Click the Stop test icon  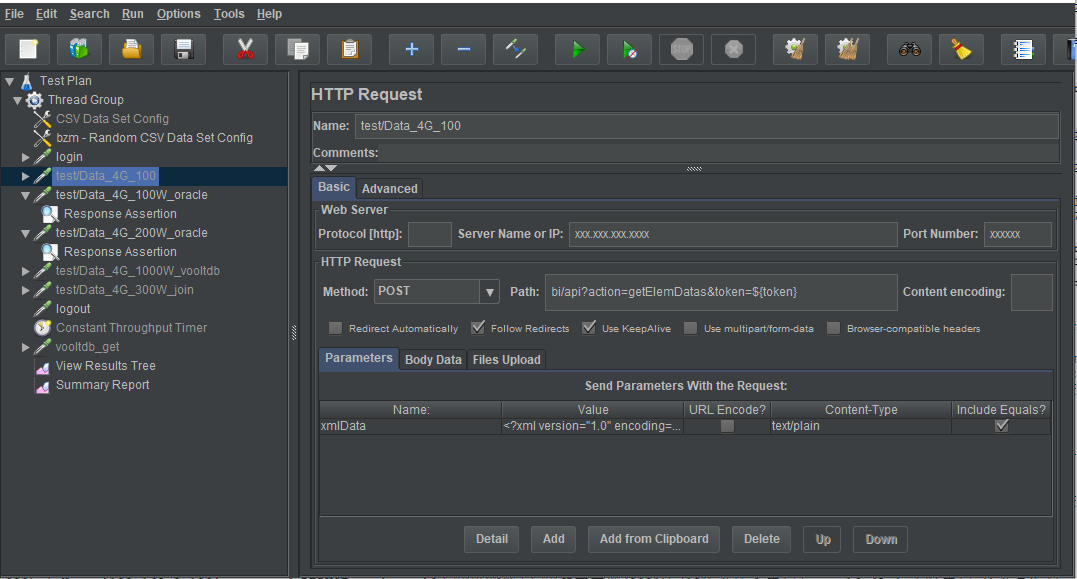point(681,49)
